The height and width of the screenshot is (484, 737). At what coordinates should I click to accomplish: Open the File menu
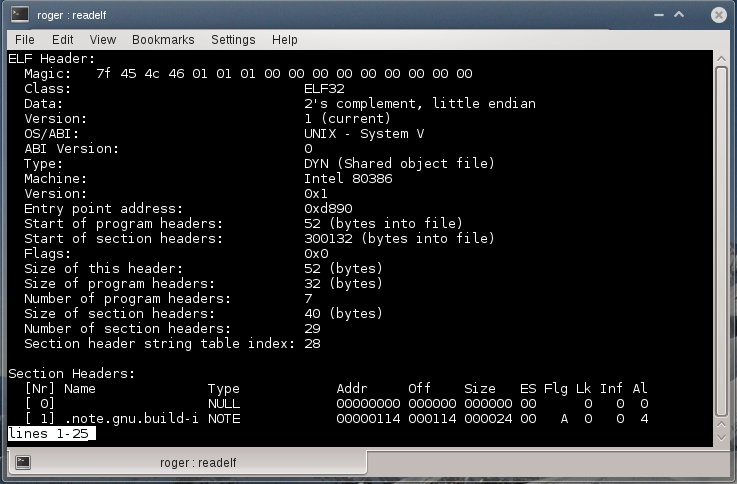(x=25, y=40)
